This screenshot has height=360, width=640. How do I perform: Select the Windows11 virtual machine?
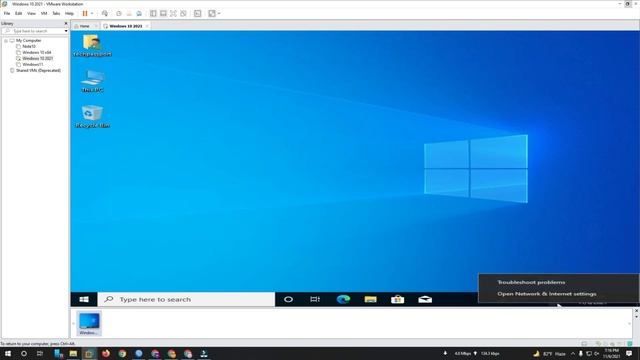(33, 64)
